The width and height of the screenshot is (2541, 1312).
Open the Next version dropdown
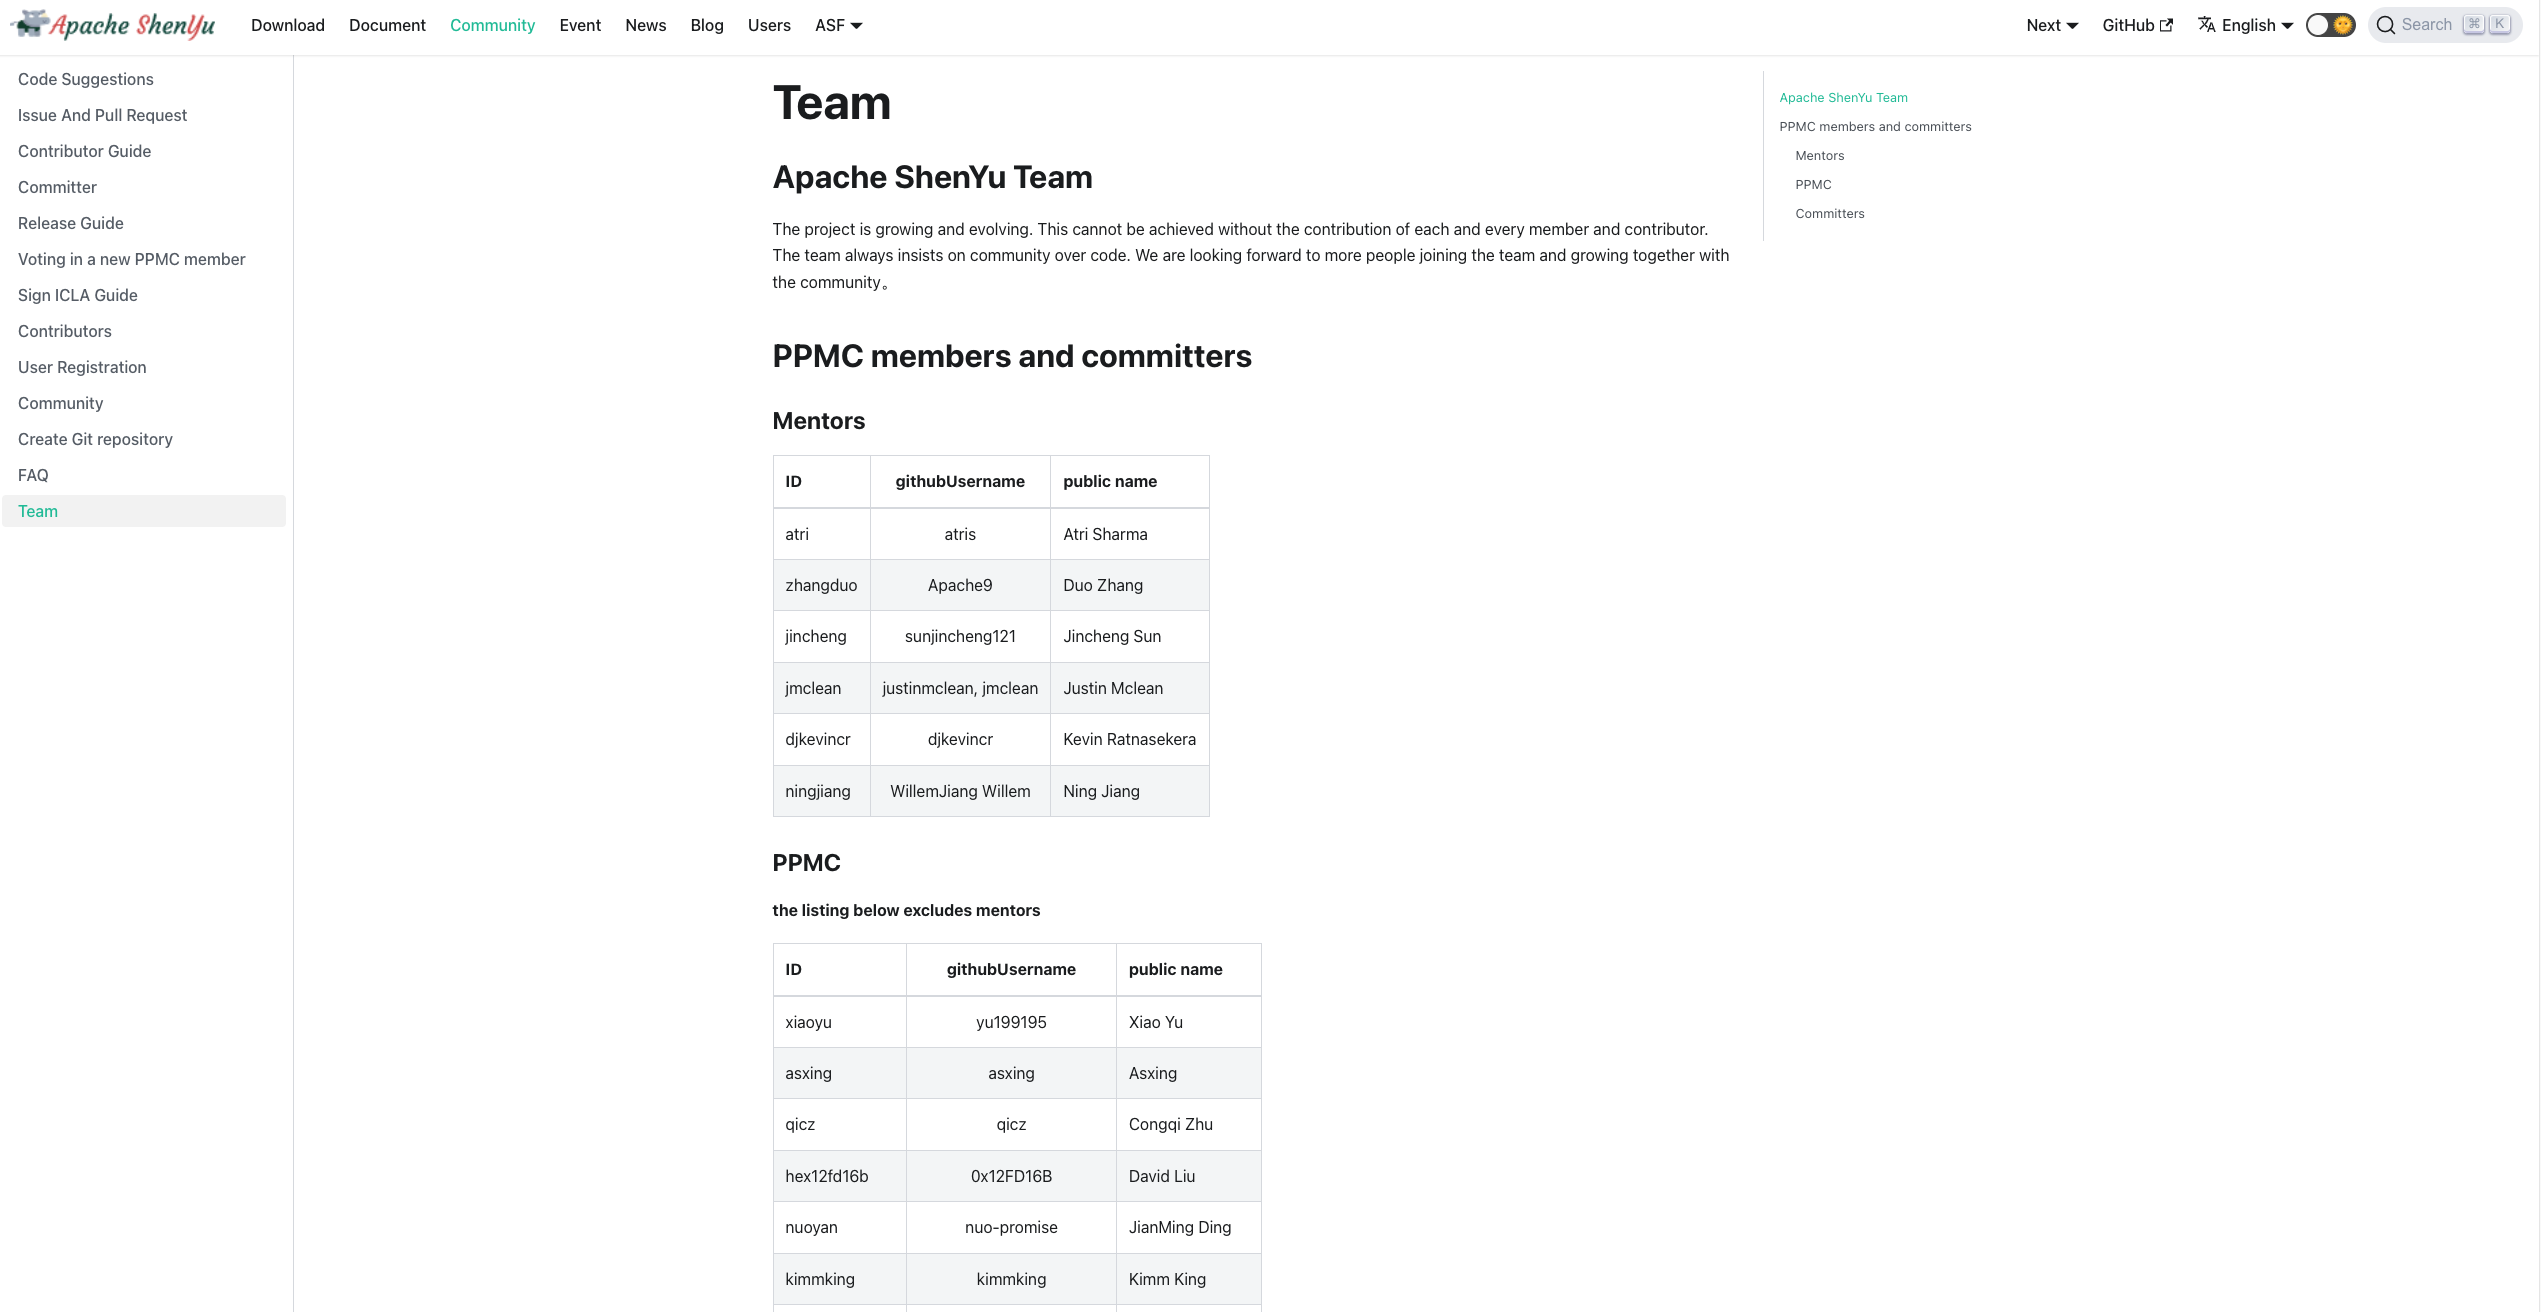tap(2052, 25)
